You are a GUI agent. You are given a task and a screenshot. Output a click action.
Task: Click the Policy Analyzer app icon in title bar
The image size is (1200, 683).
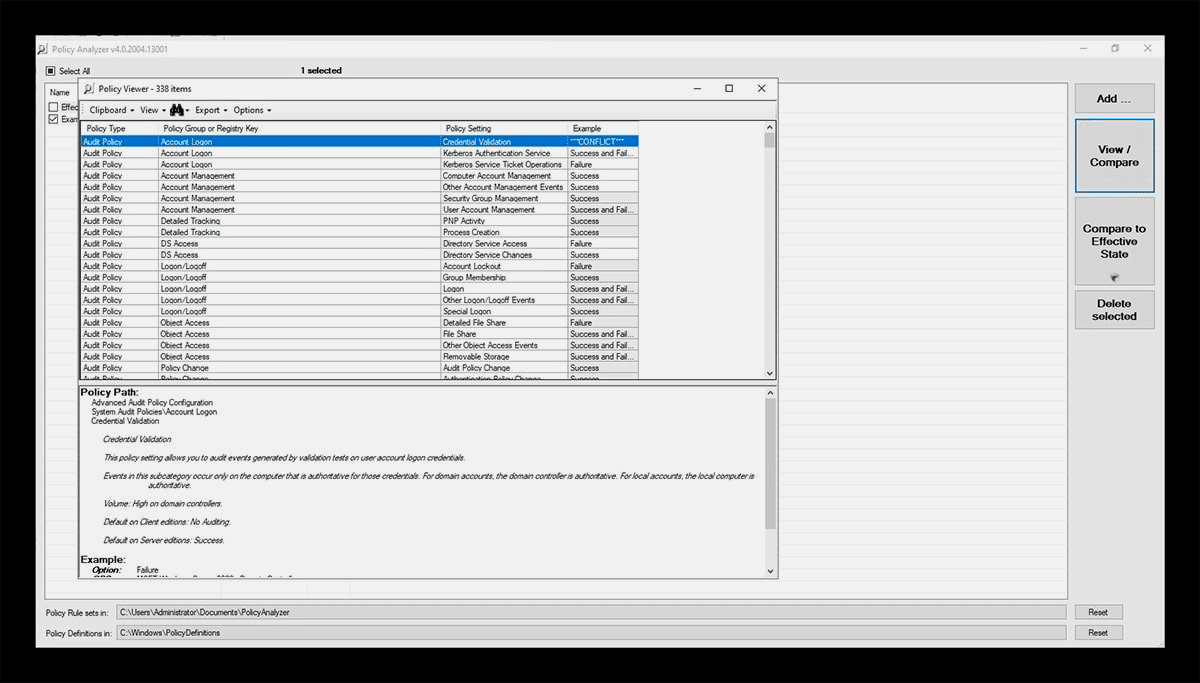[x=42, y=49]
